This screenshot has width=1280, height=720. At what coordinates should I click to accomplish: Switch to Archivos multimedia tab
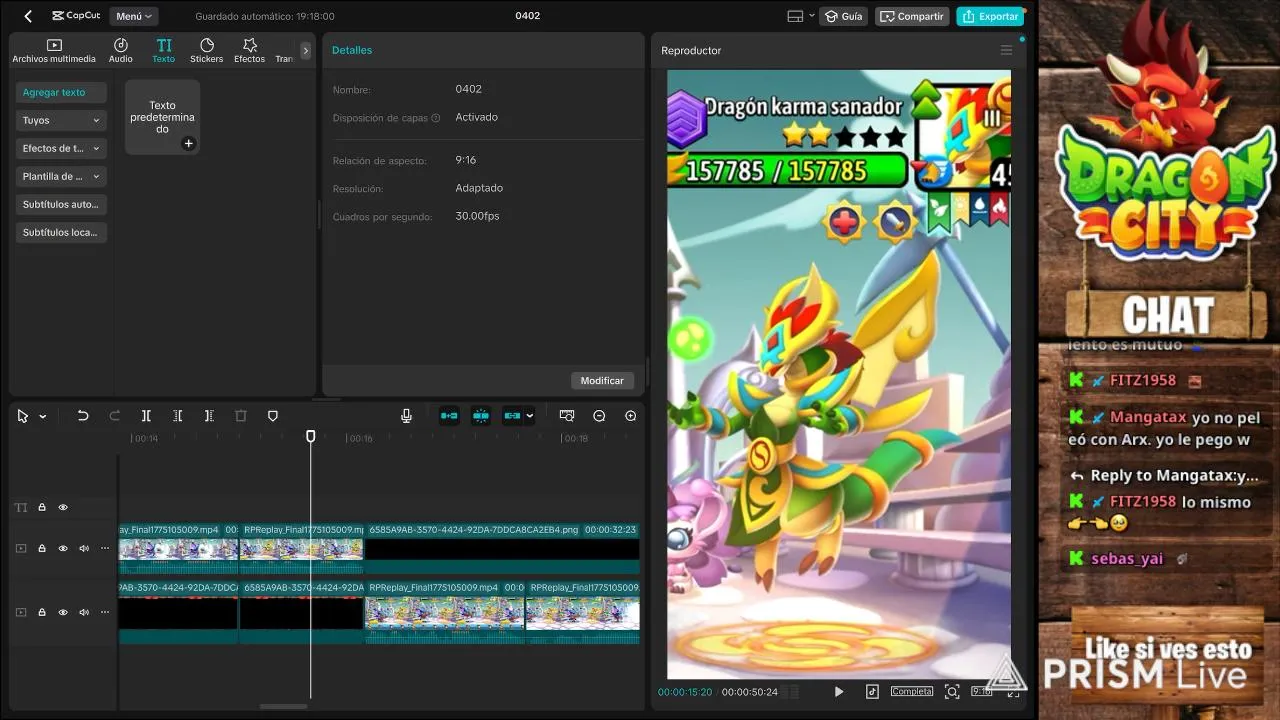tap(54, 51)
